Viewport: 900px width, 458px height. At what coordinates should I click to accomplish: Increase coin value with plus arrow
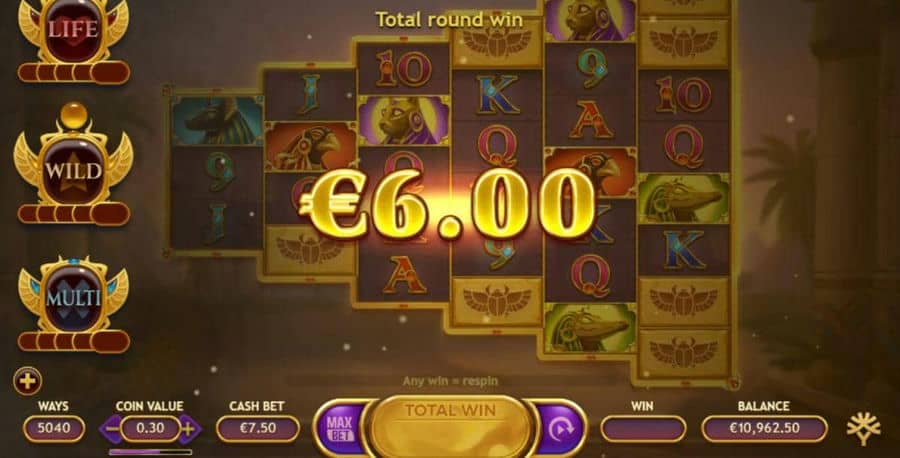189,428
